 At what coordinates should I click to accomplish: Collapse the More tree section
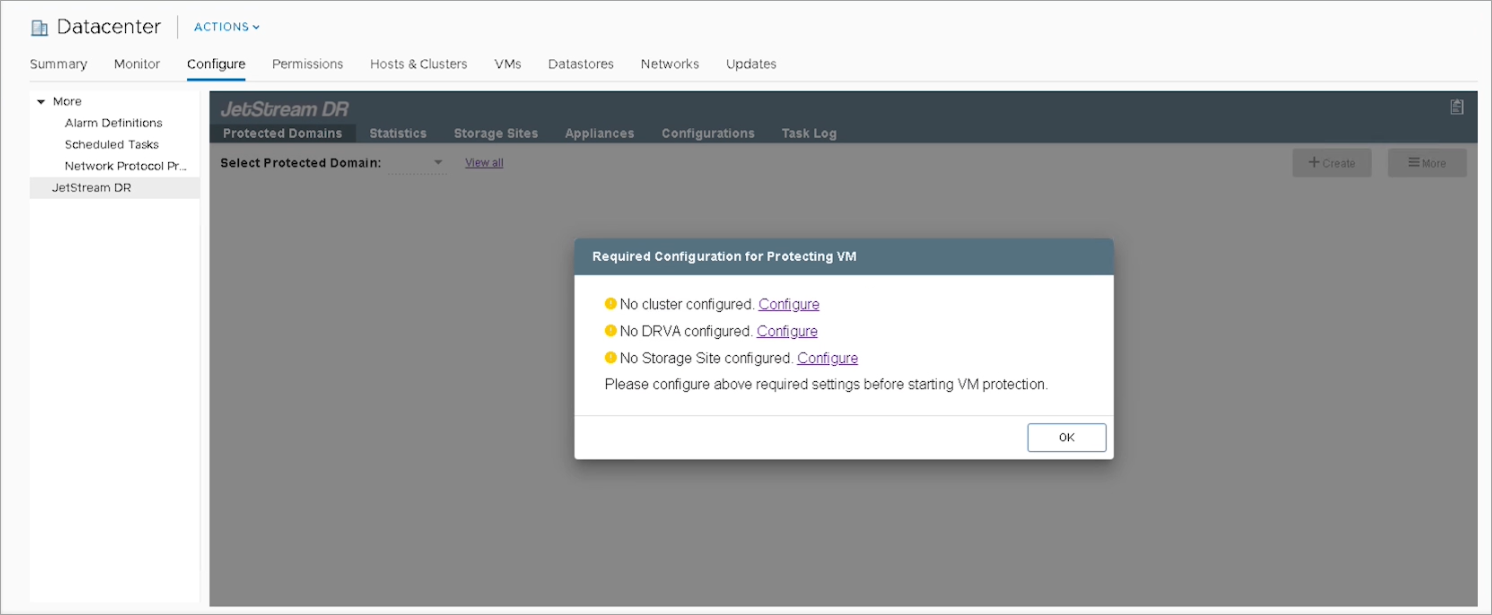pyautogui.click(x=41, y=101)
